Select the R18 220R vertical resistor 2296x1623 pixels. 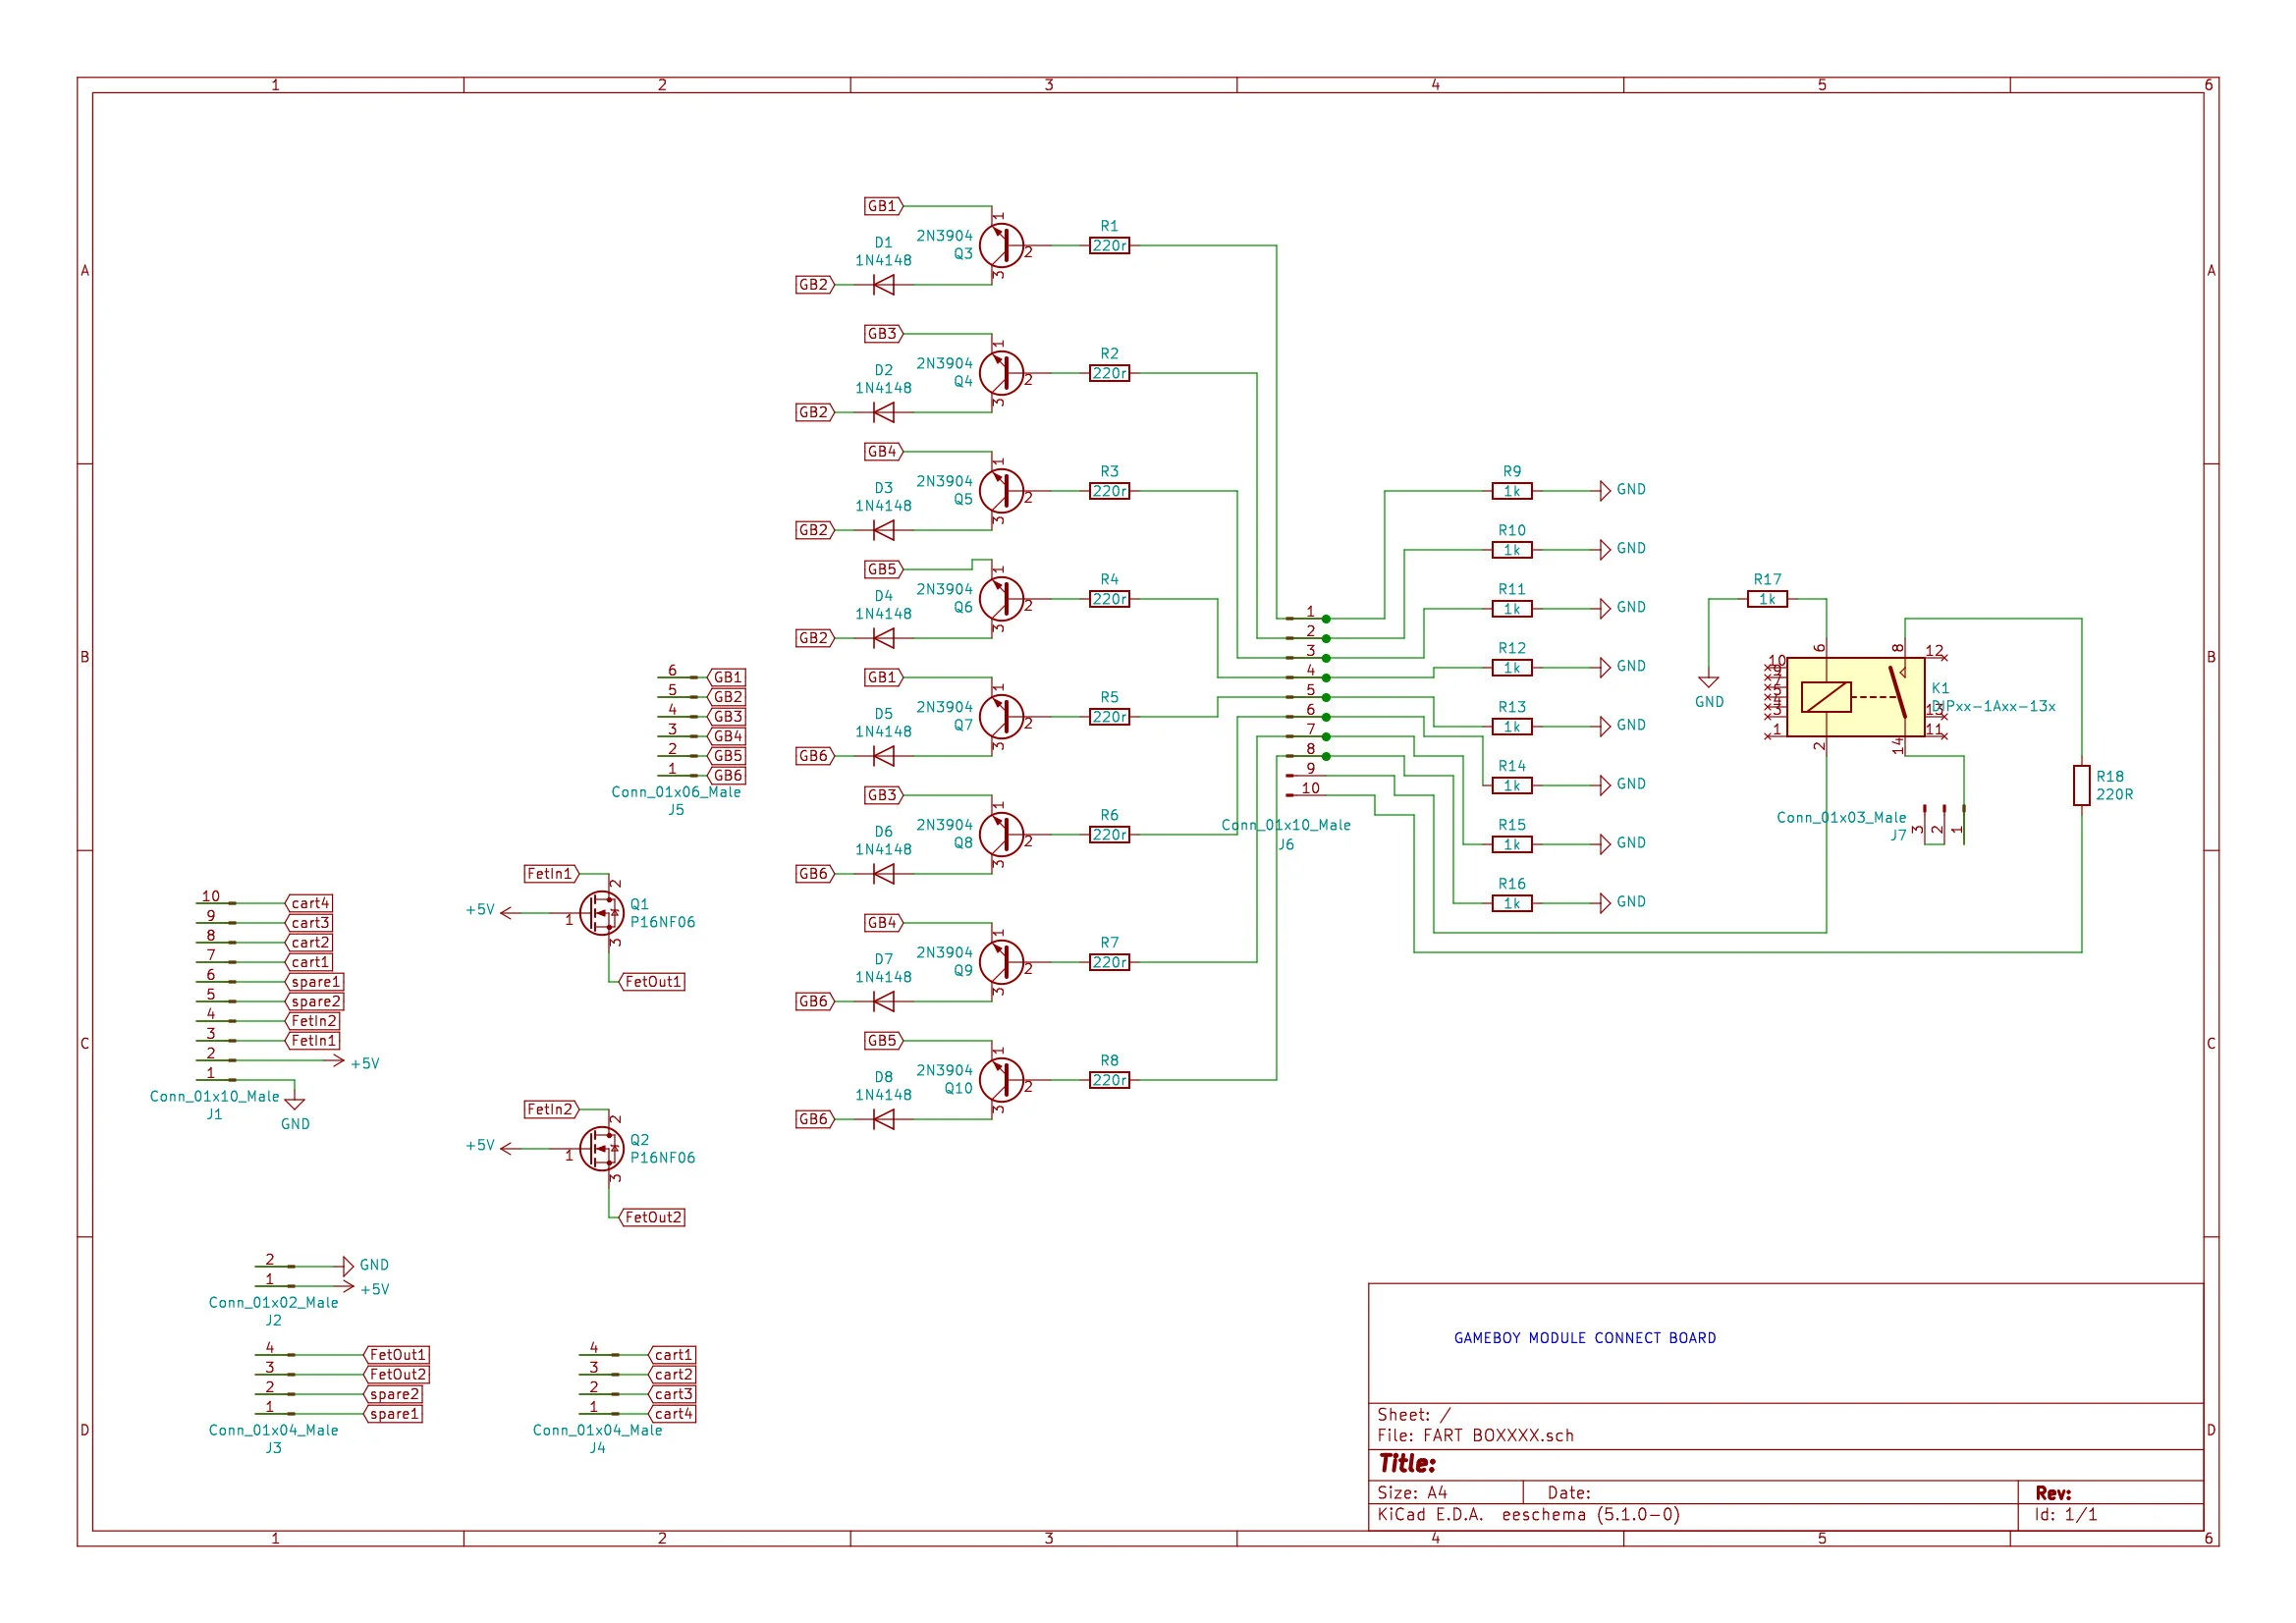click(x=2081, y=785)
